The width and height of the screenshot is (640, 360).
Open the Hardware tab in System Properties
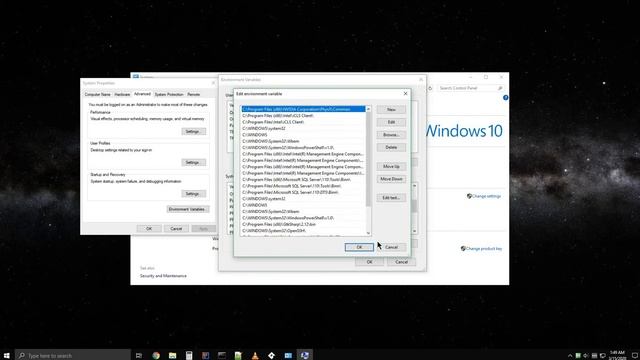tap(122, 94)
